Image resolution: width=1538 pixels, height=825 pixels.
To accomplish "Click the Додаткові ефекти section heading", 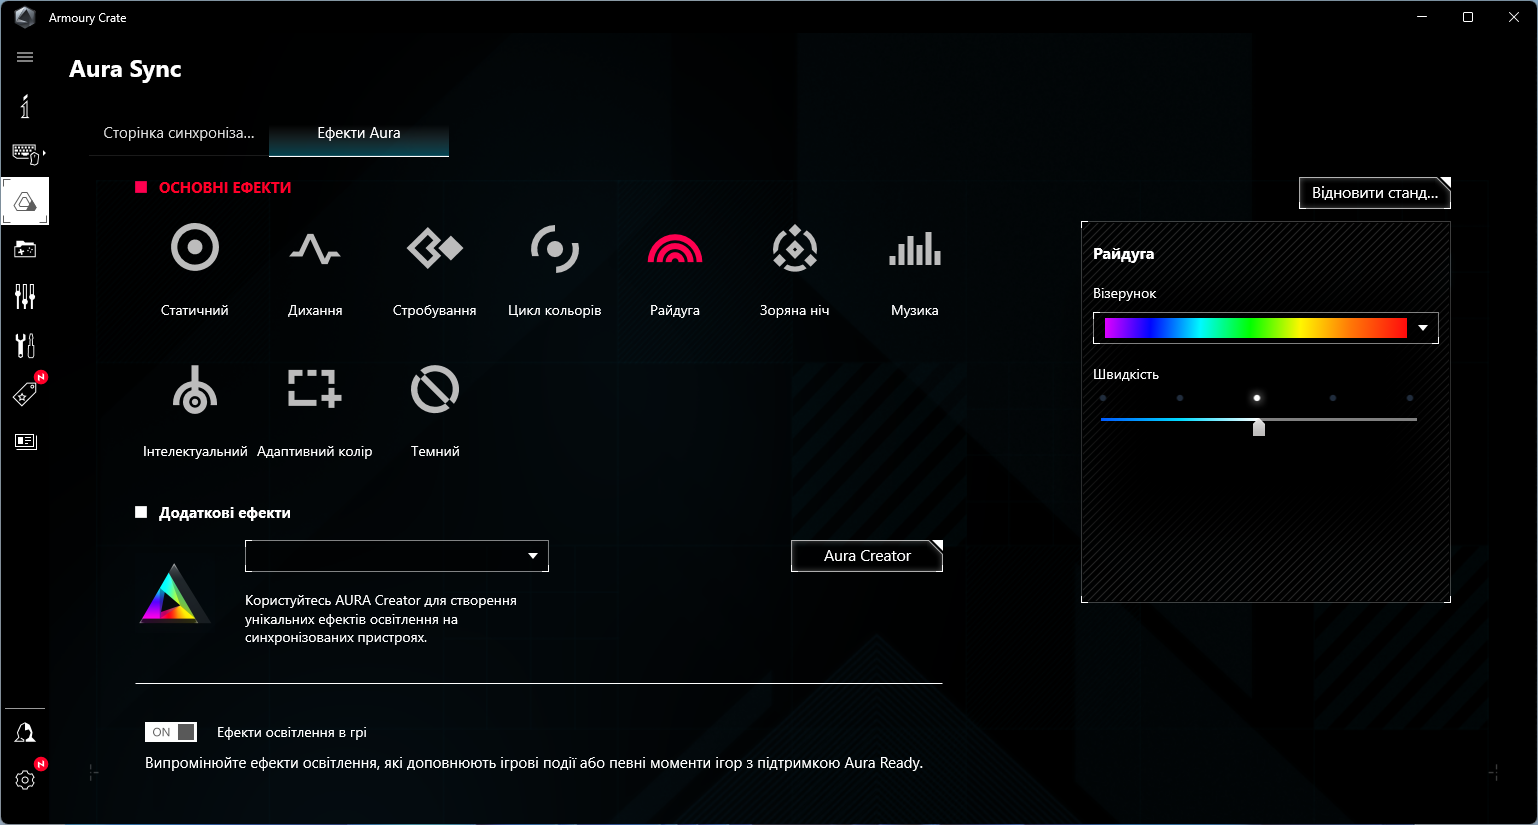I will (x=225, y=513).
